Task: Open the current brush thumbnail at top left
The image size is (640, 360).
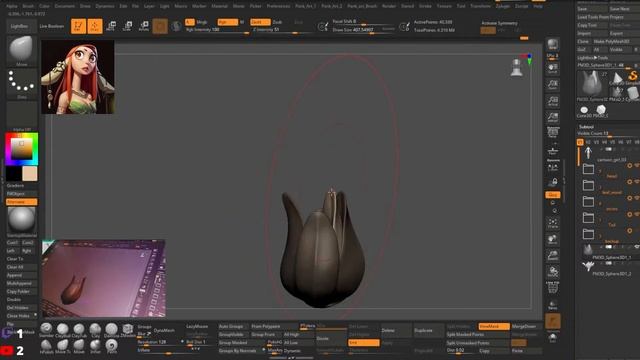Action: [22, 51]
